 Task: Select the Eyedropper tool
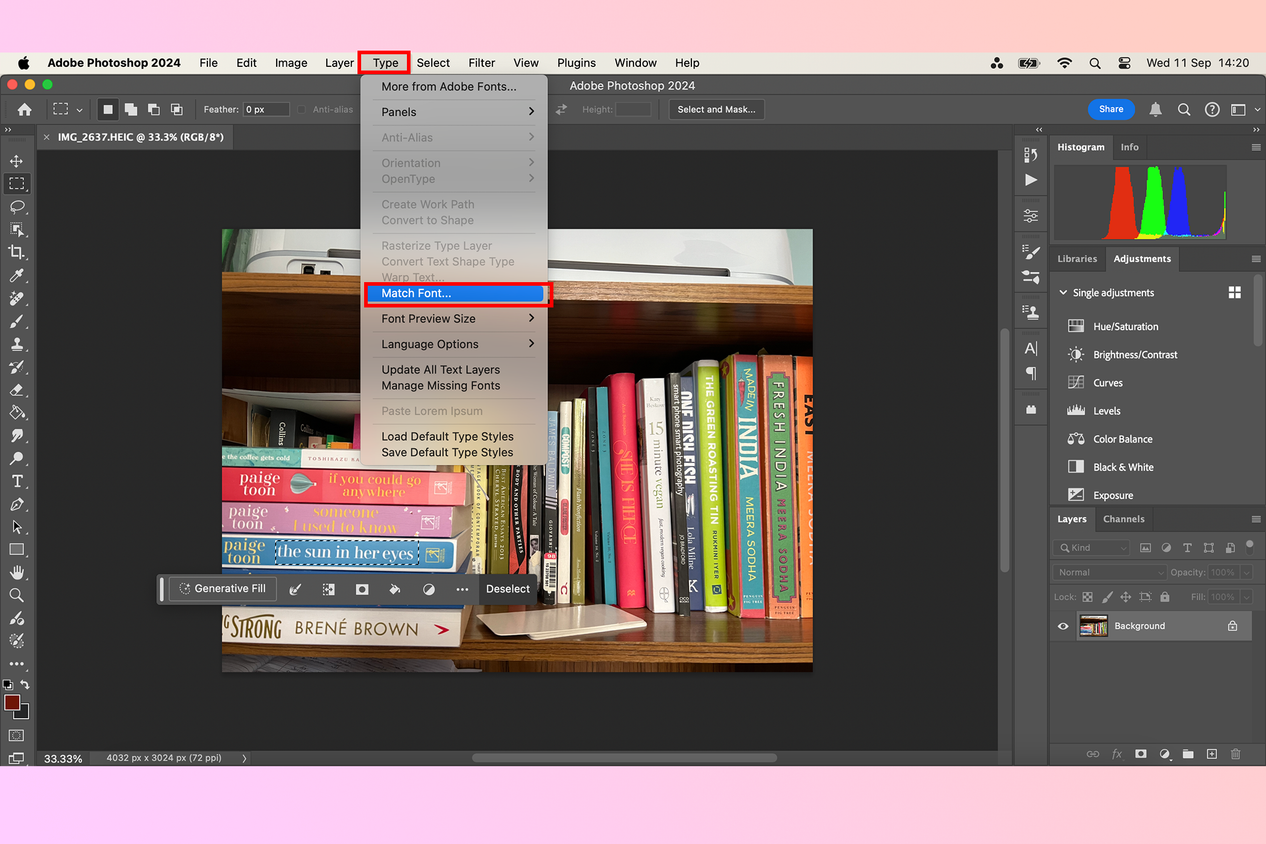[16, 276]
